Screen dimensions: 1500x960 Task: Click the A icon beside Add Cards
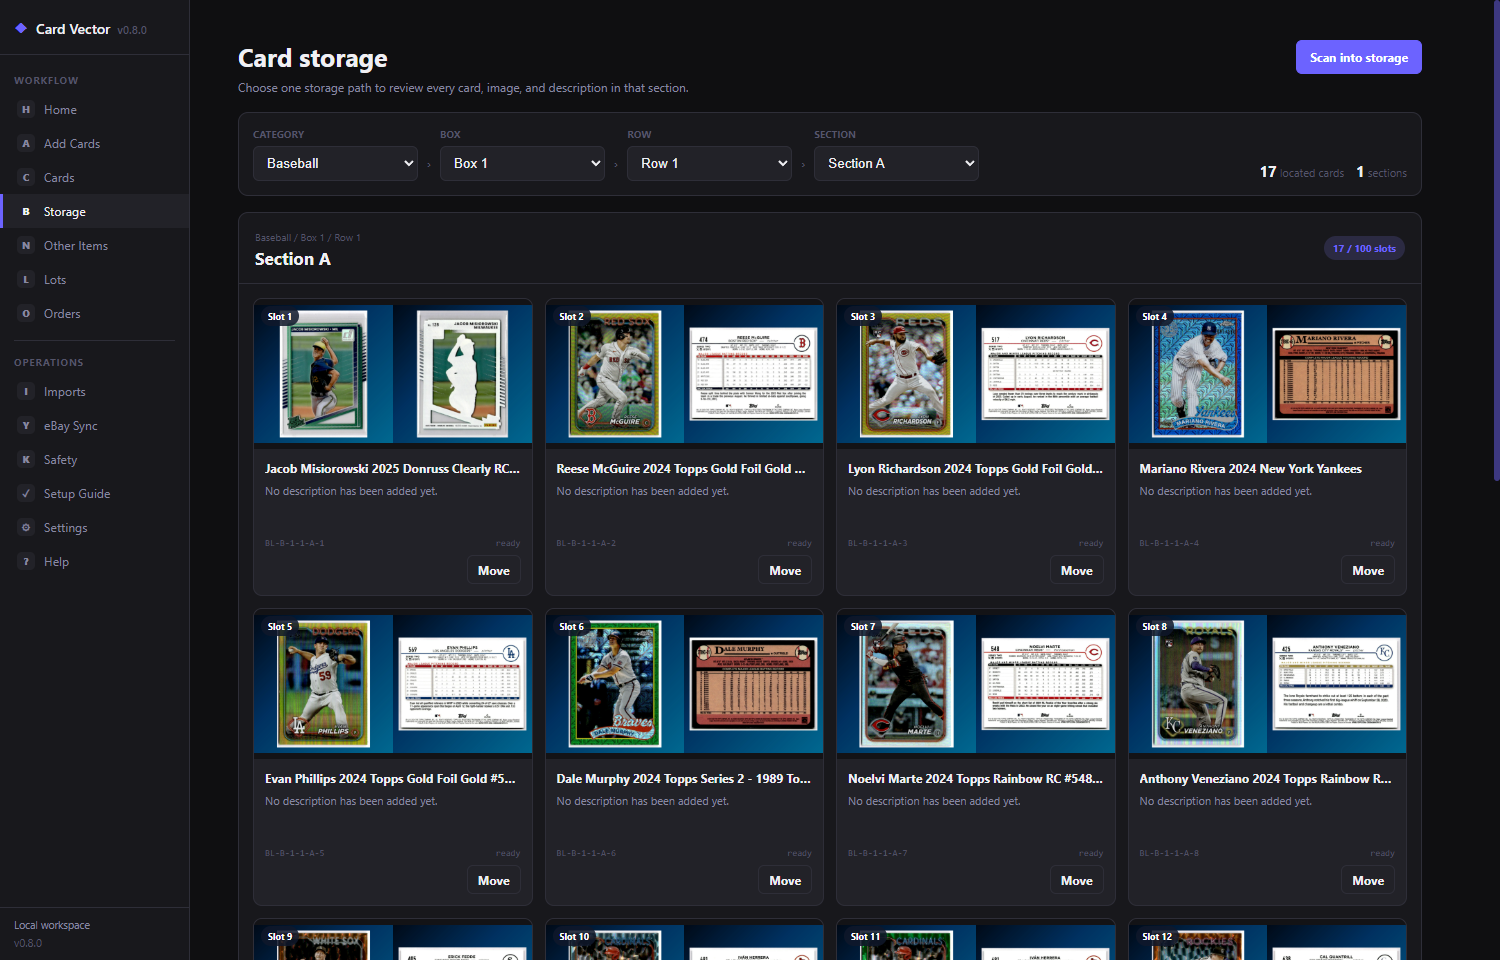pos(26,144)
